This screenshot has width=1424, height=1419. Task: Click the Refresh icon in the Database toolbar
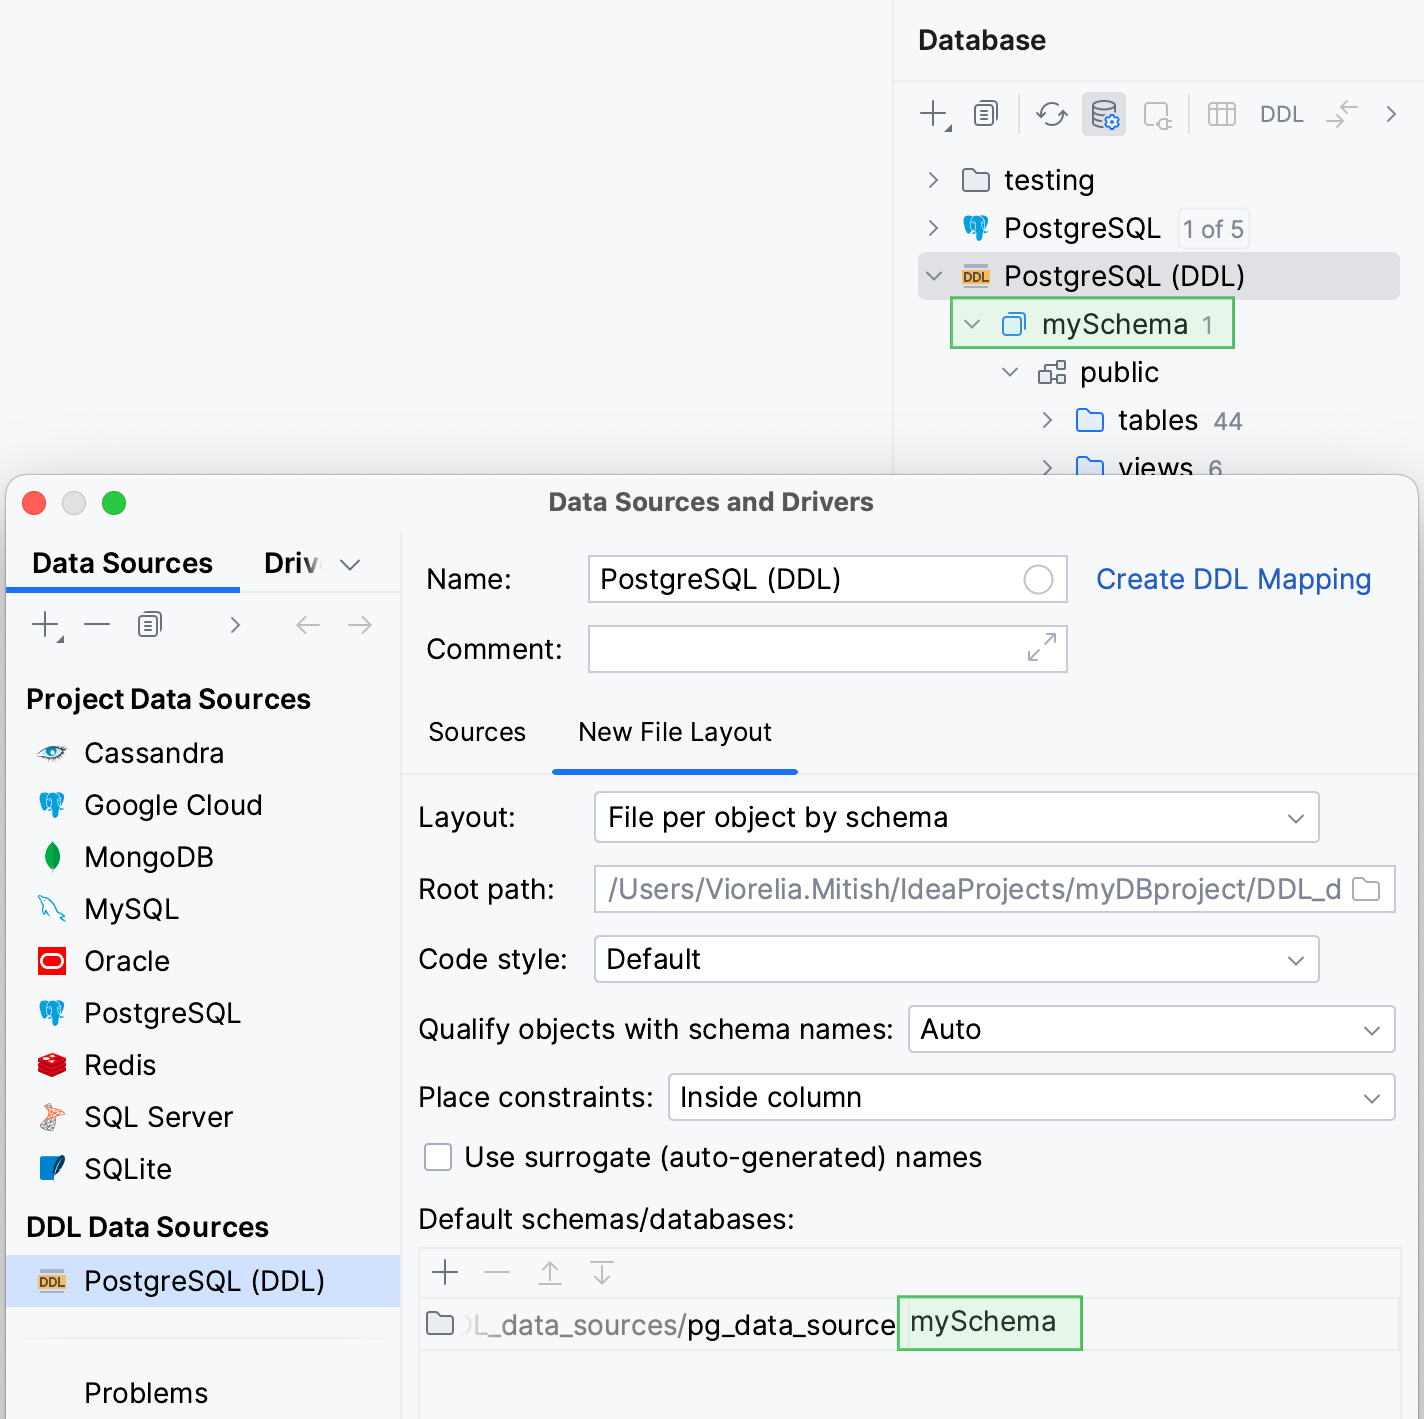coord(1051,114)
